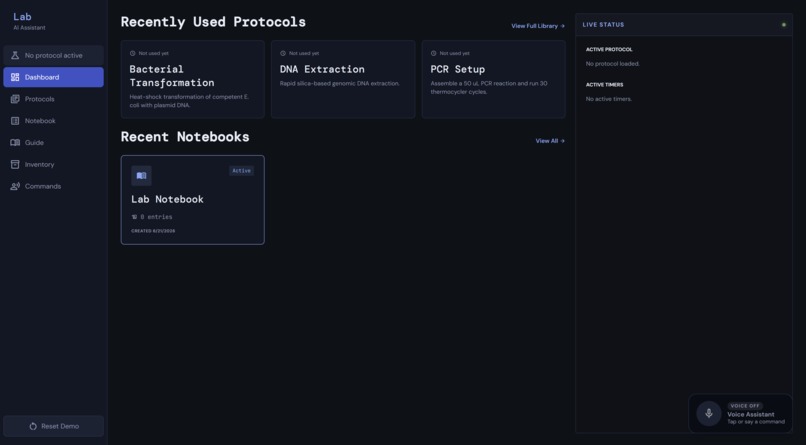Click clock icon on PCR Setup card
806x445 pixels.
[x=433, y=53]
